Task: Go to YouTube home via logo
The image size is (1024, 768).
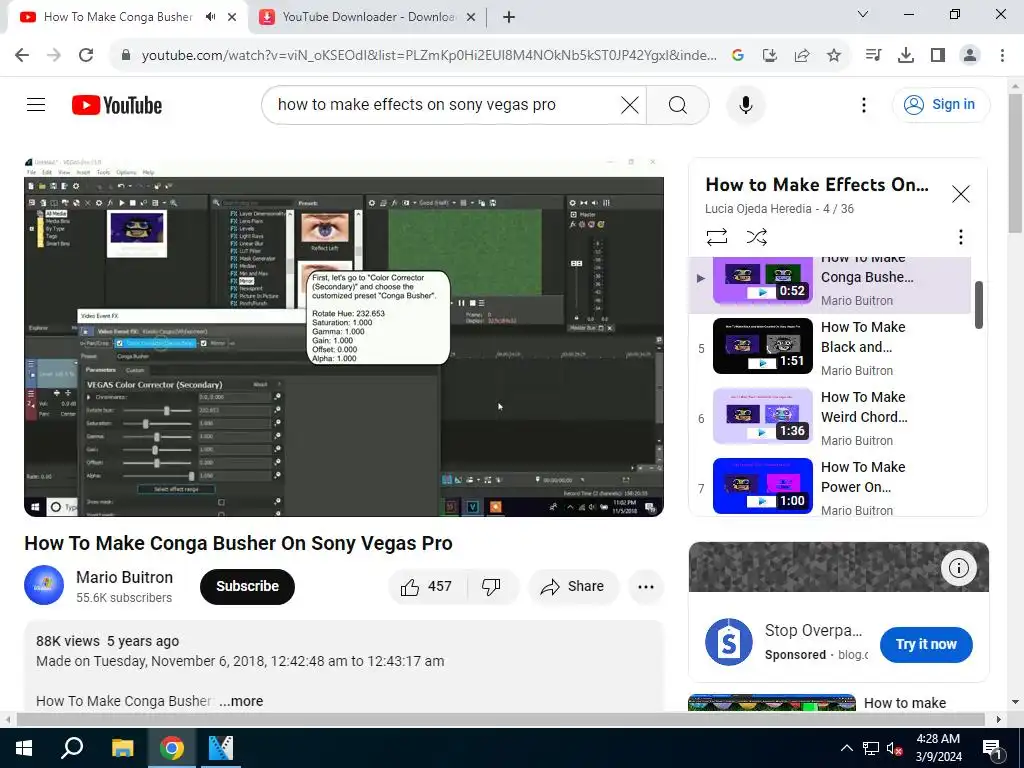Action: 117,105
